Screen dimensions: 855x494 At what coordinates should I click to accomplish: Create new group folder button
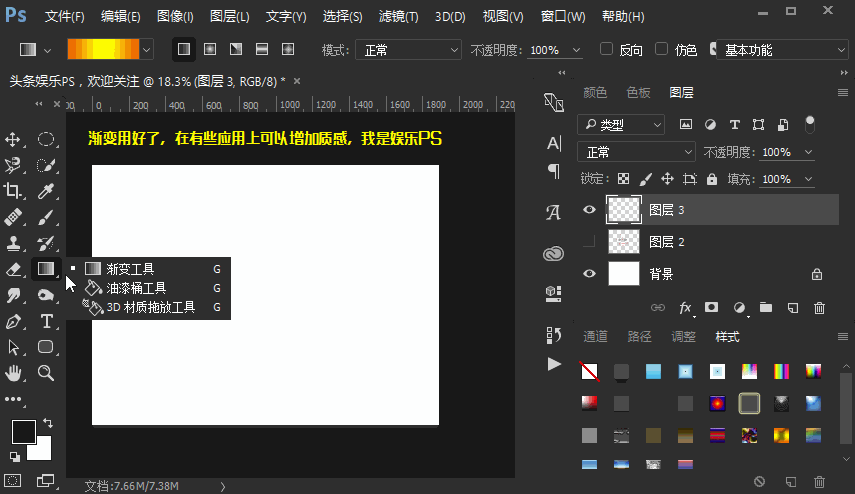coord(766,308)
